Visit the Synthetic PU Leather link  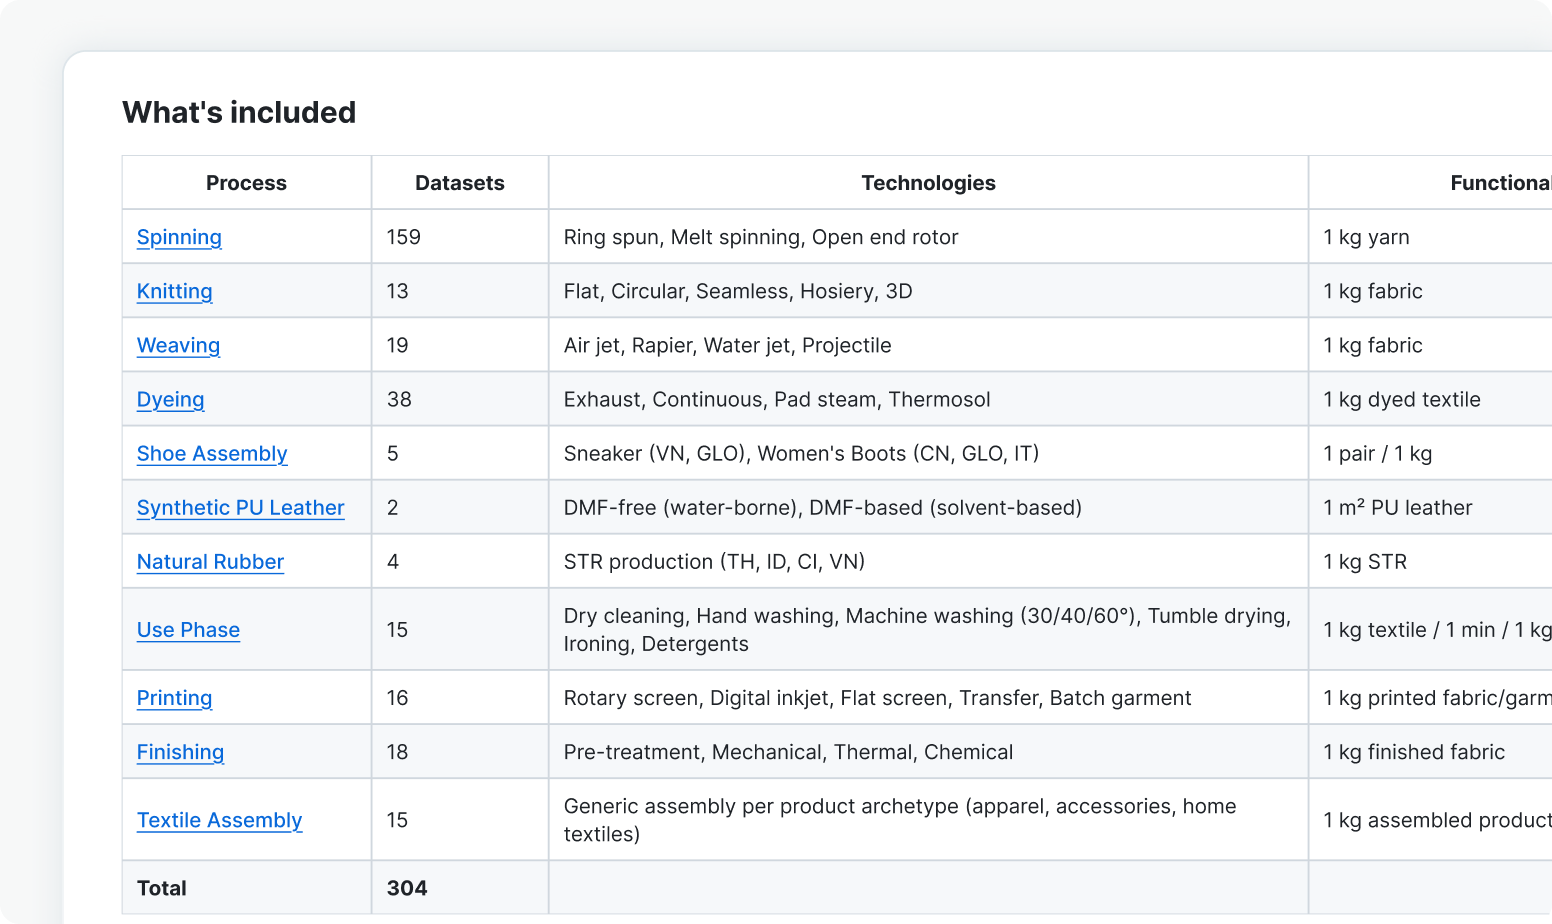pos(241,507)
